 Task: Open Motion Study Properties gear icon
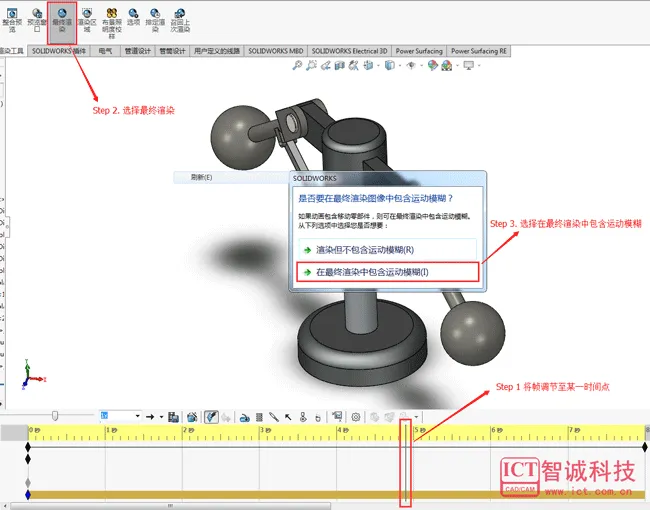pos(356,417)
